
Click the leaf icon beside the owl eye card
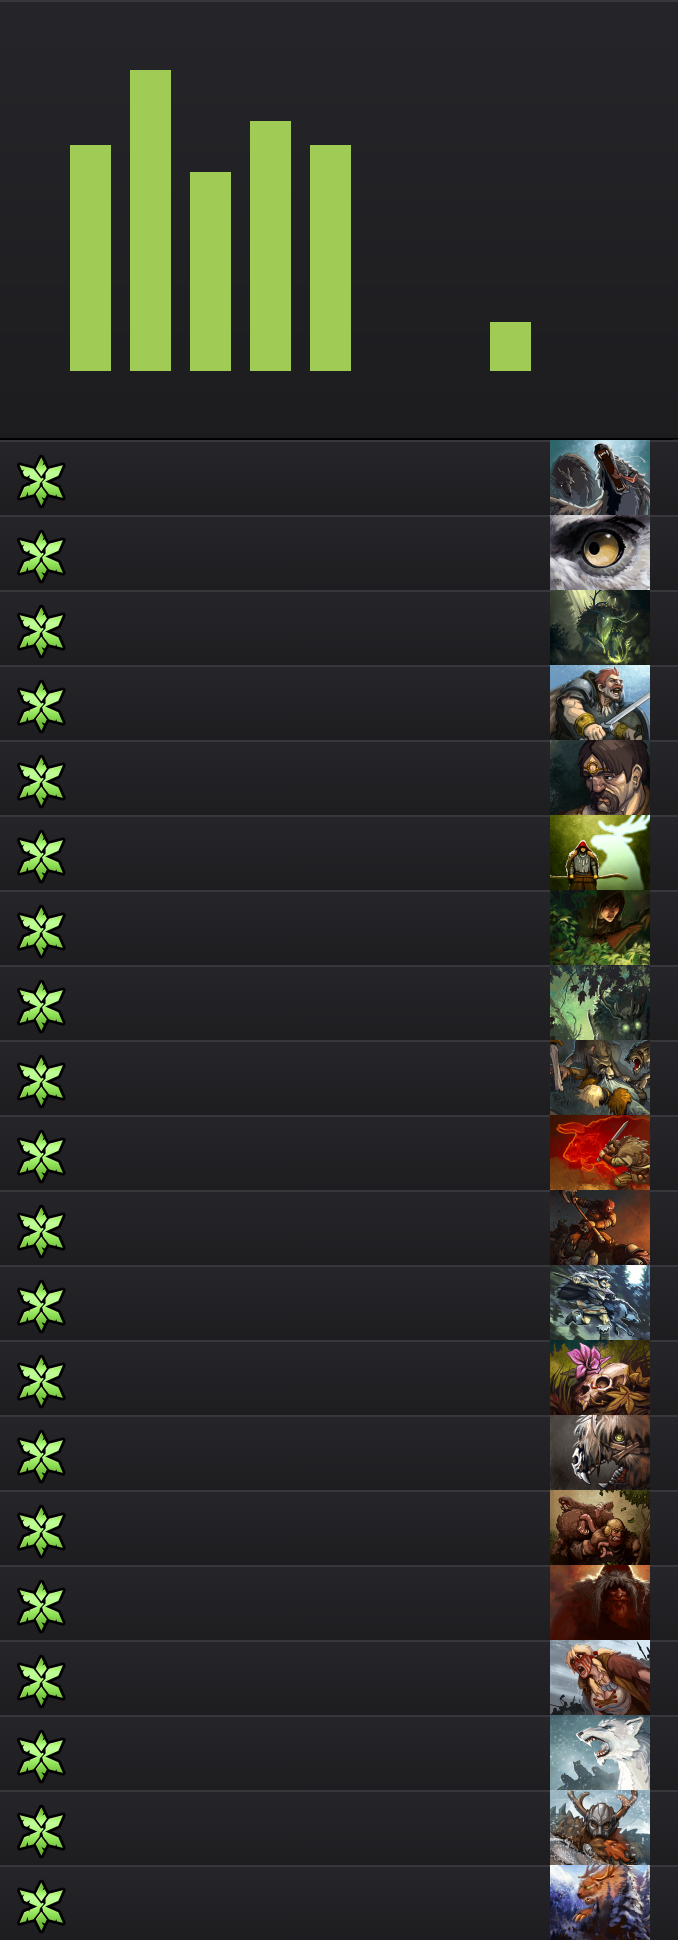(x=41, y=556)
